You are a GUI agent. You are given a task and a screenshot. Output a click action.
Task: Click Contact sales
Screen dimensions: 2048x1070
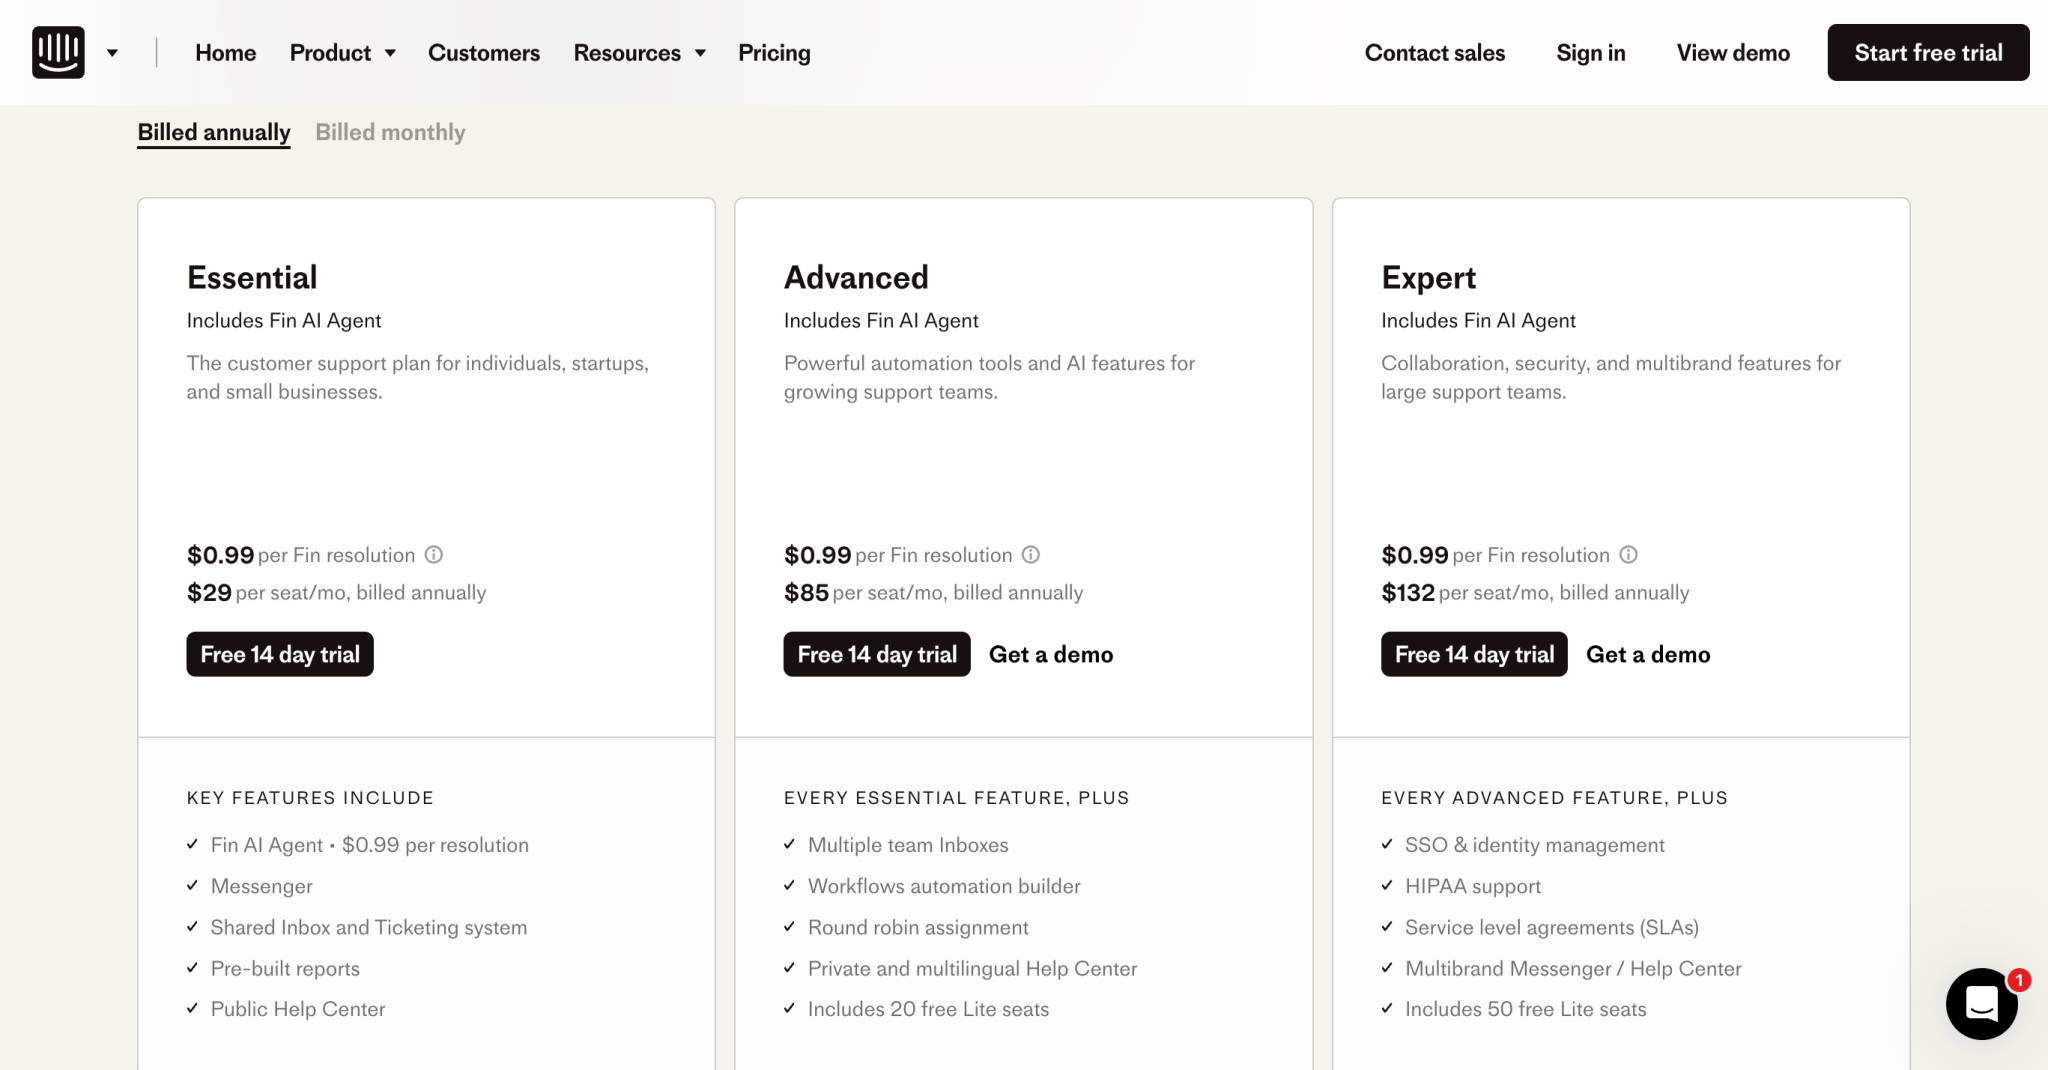pyautogui.click(x=1435, y=52)
